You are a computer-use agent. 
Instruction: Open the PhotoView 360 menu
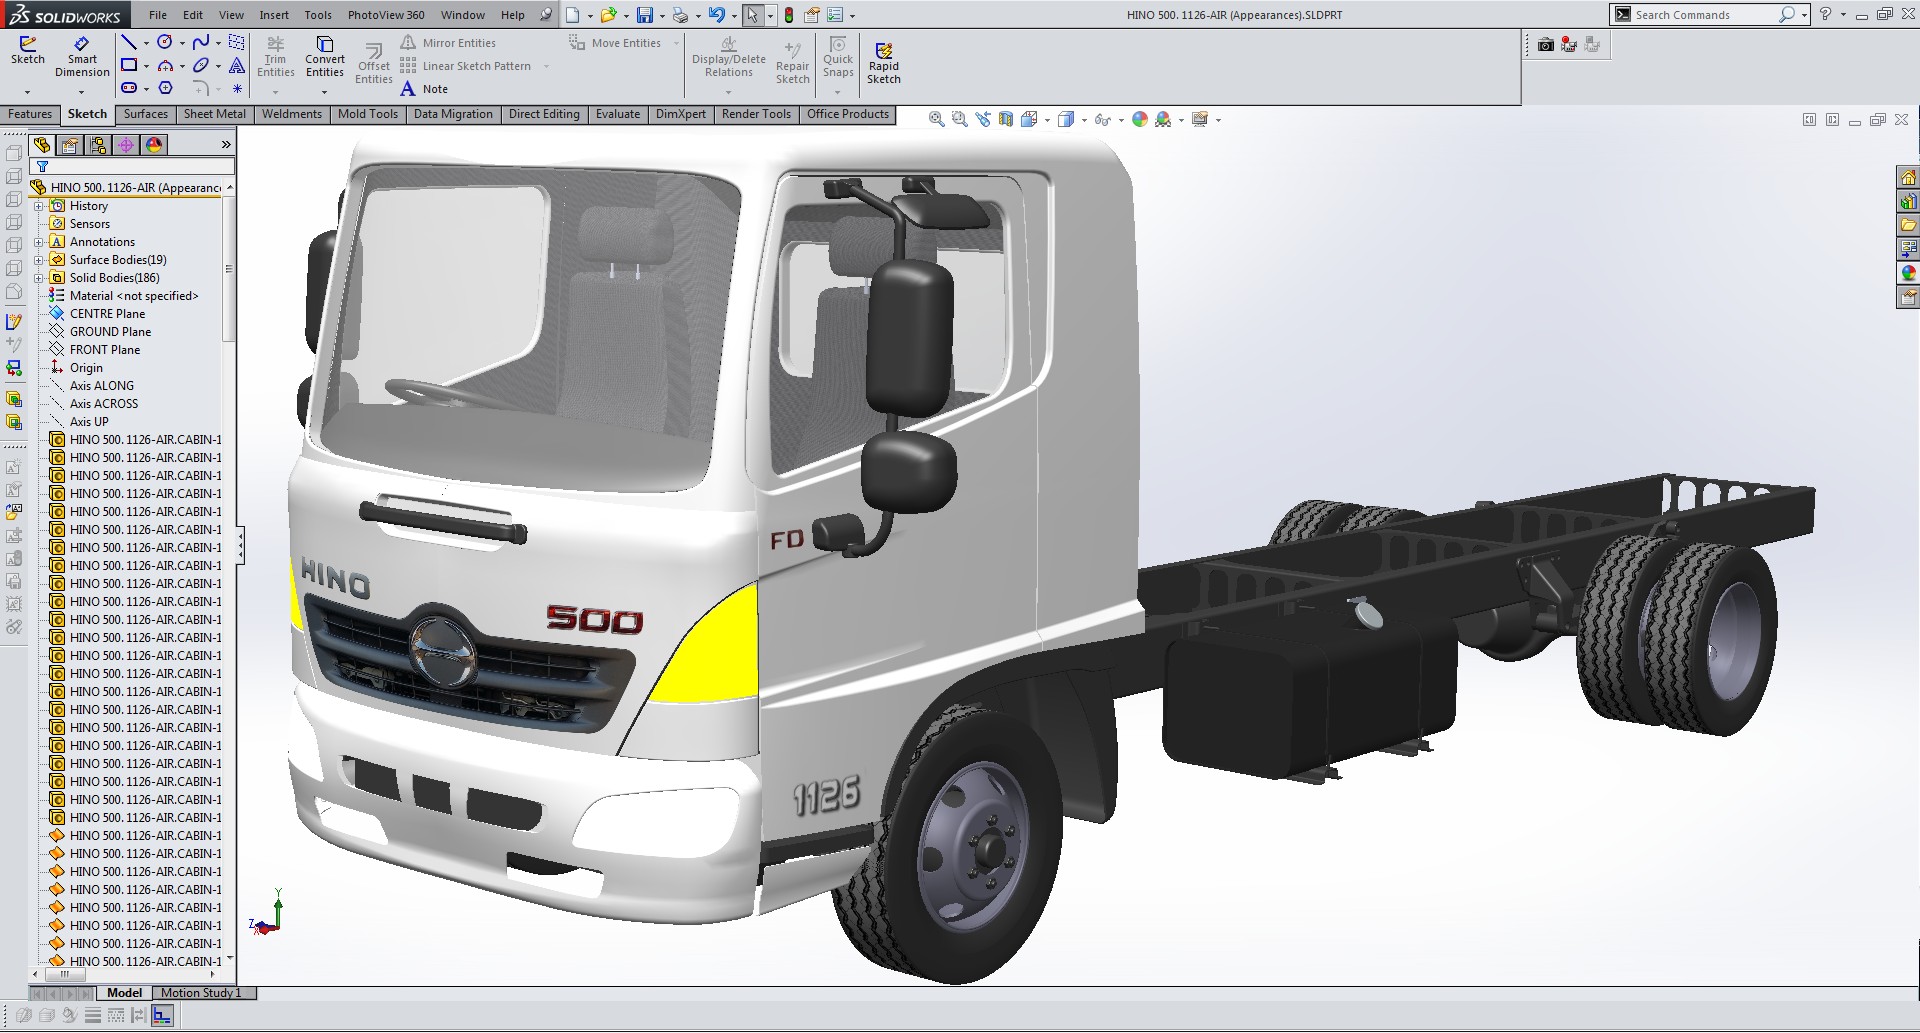tap(387, 14)
